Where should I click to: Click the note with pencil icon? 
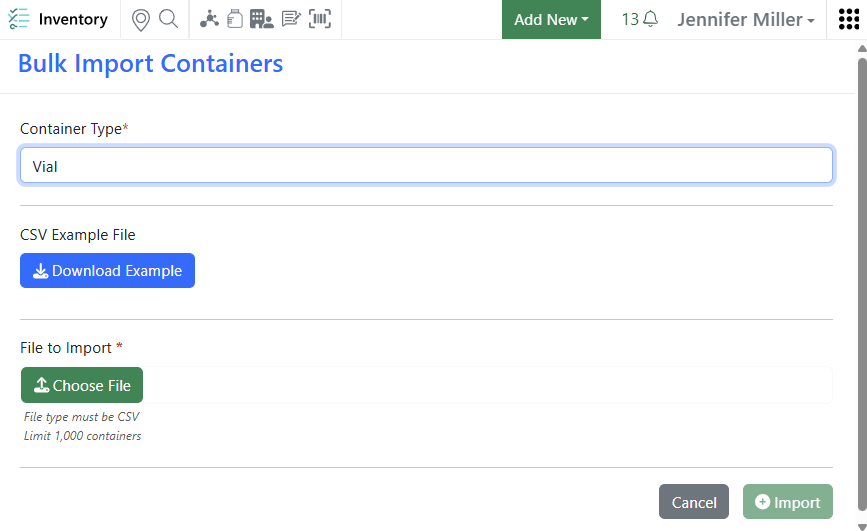[291, 20]
